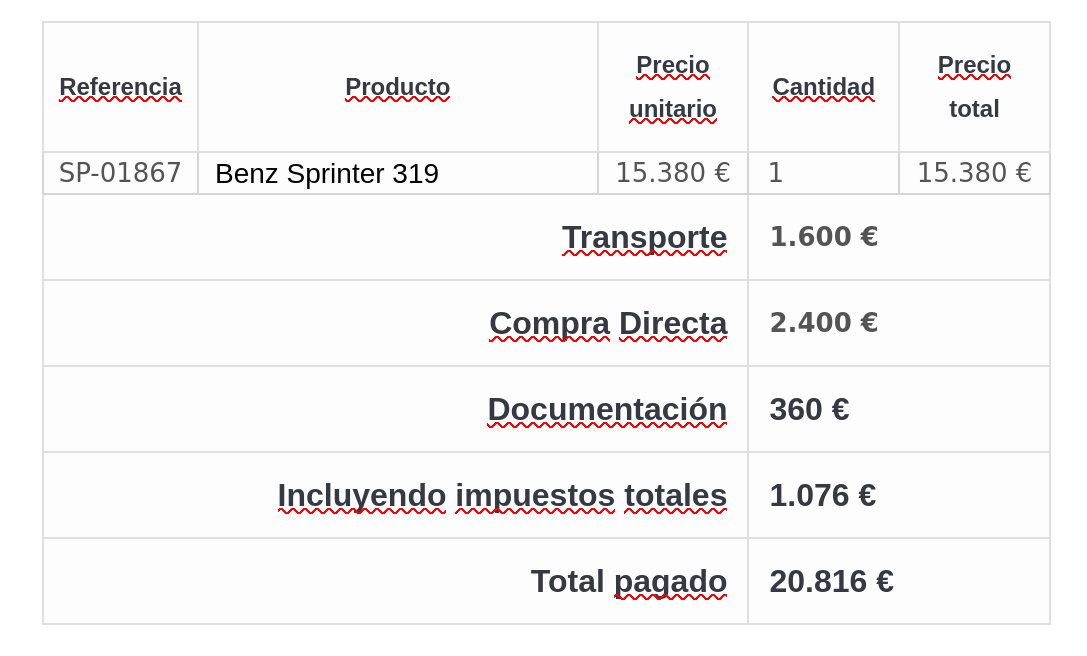Viewport: 1087px width, 656px height.
Task: Click the Compra Directa label
Action: (607, 324)
